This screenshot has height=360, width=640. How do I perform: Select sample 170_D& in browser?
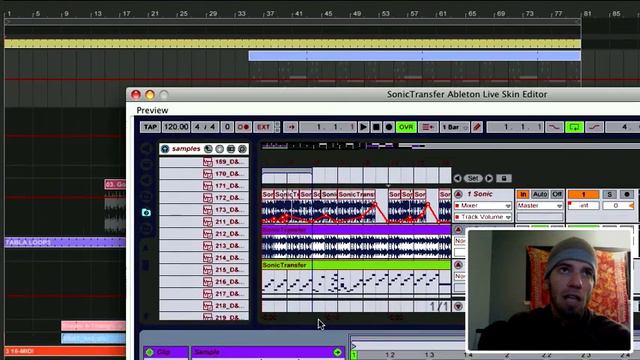(x=204, y=174)
